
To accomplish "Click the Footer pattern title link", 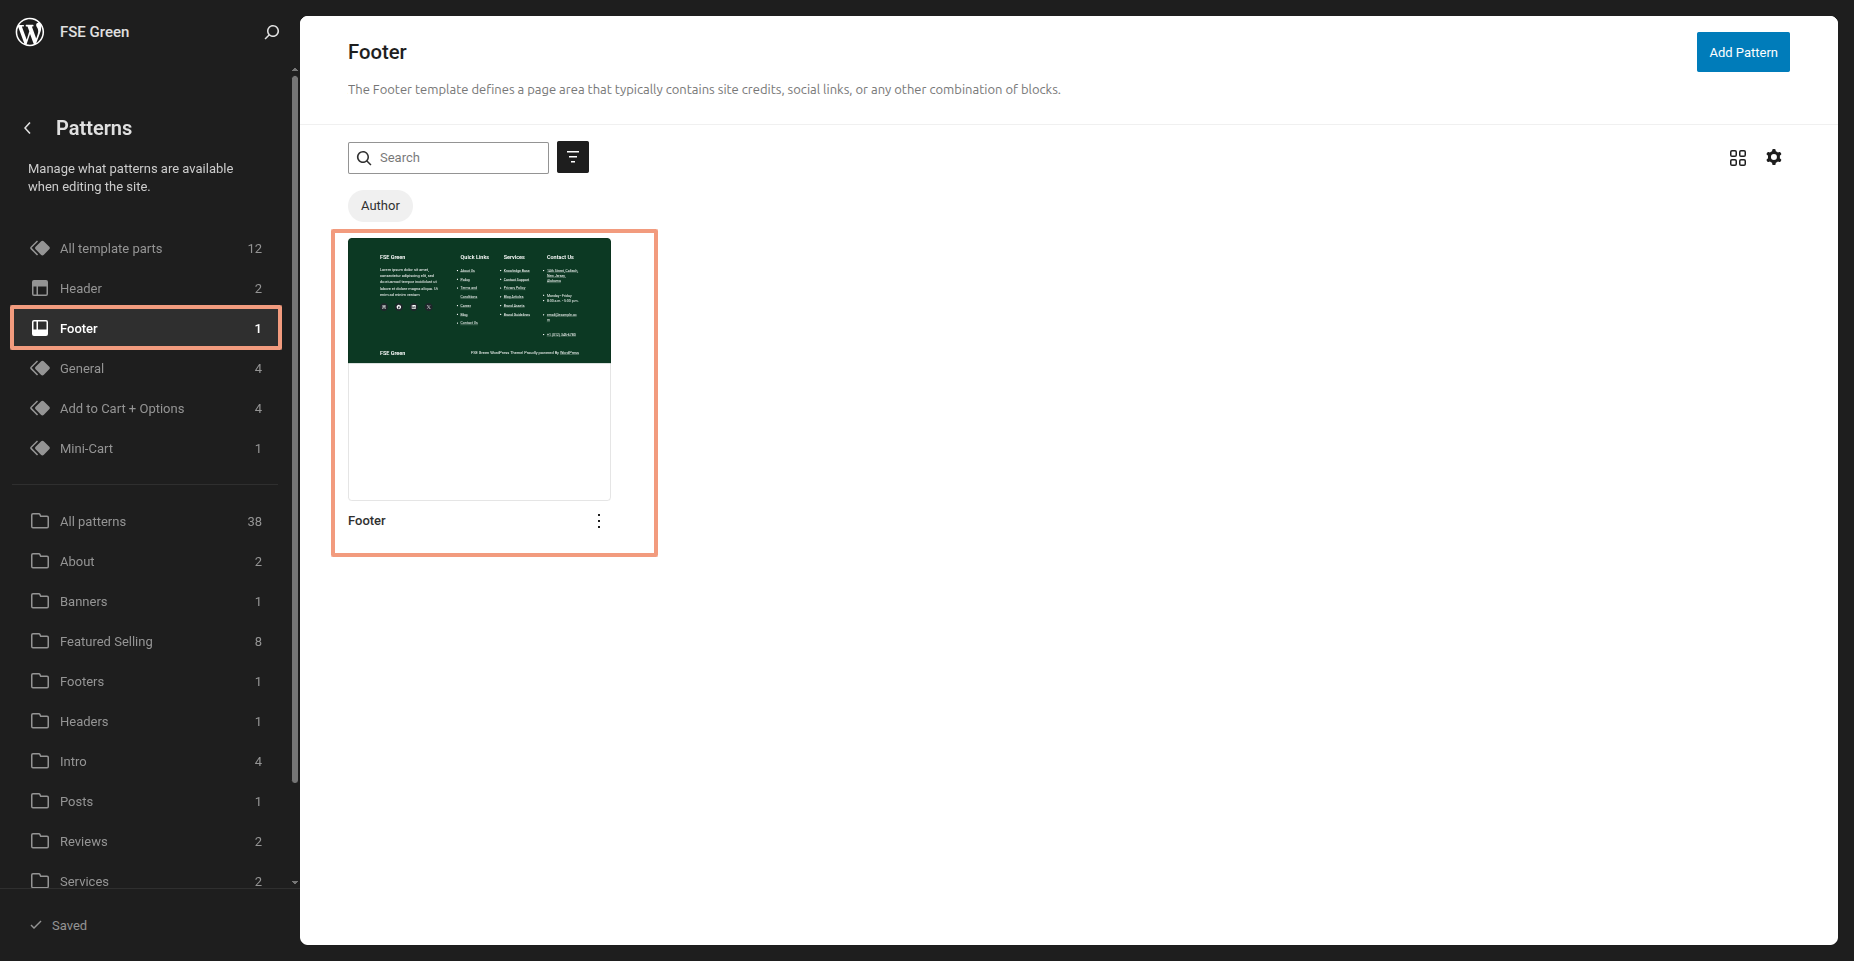I will click(367, 521).
